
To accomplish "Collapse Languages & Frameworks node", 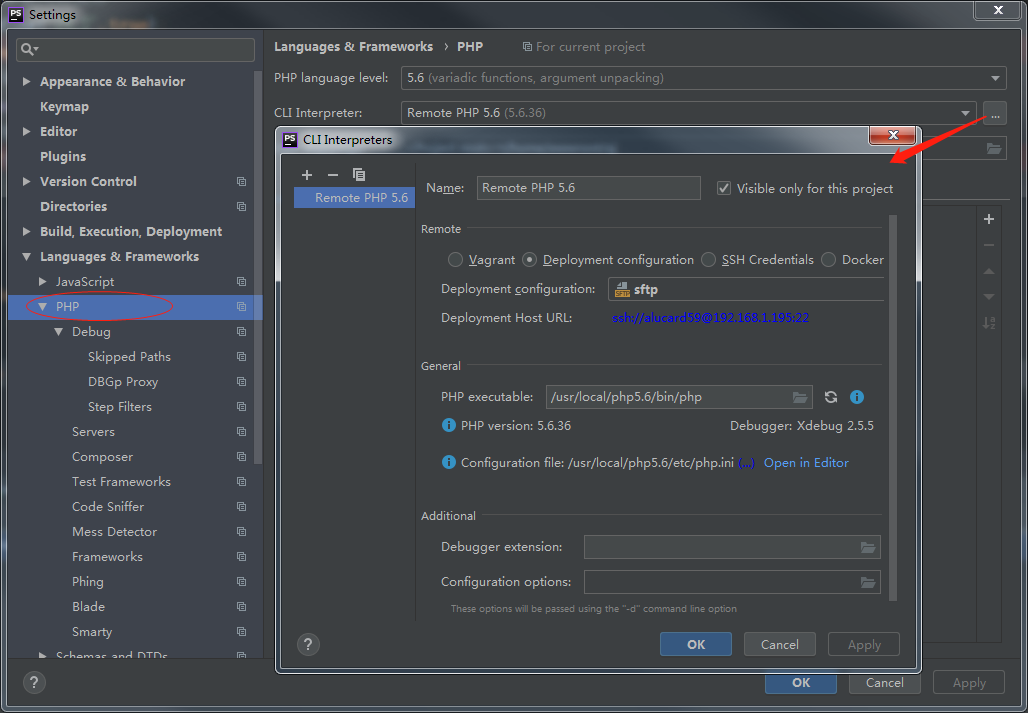I will point(26,257).
